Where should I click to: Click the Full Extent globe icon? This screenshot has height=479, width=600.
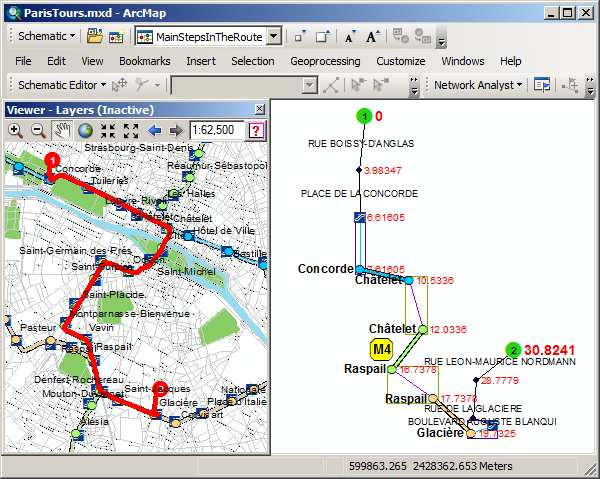85,131
